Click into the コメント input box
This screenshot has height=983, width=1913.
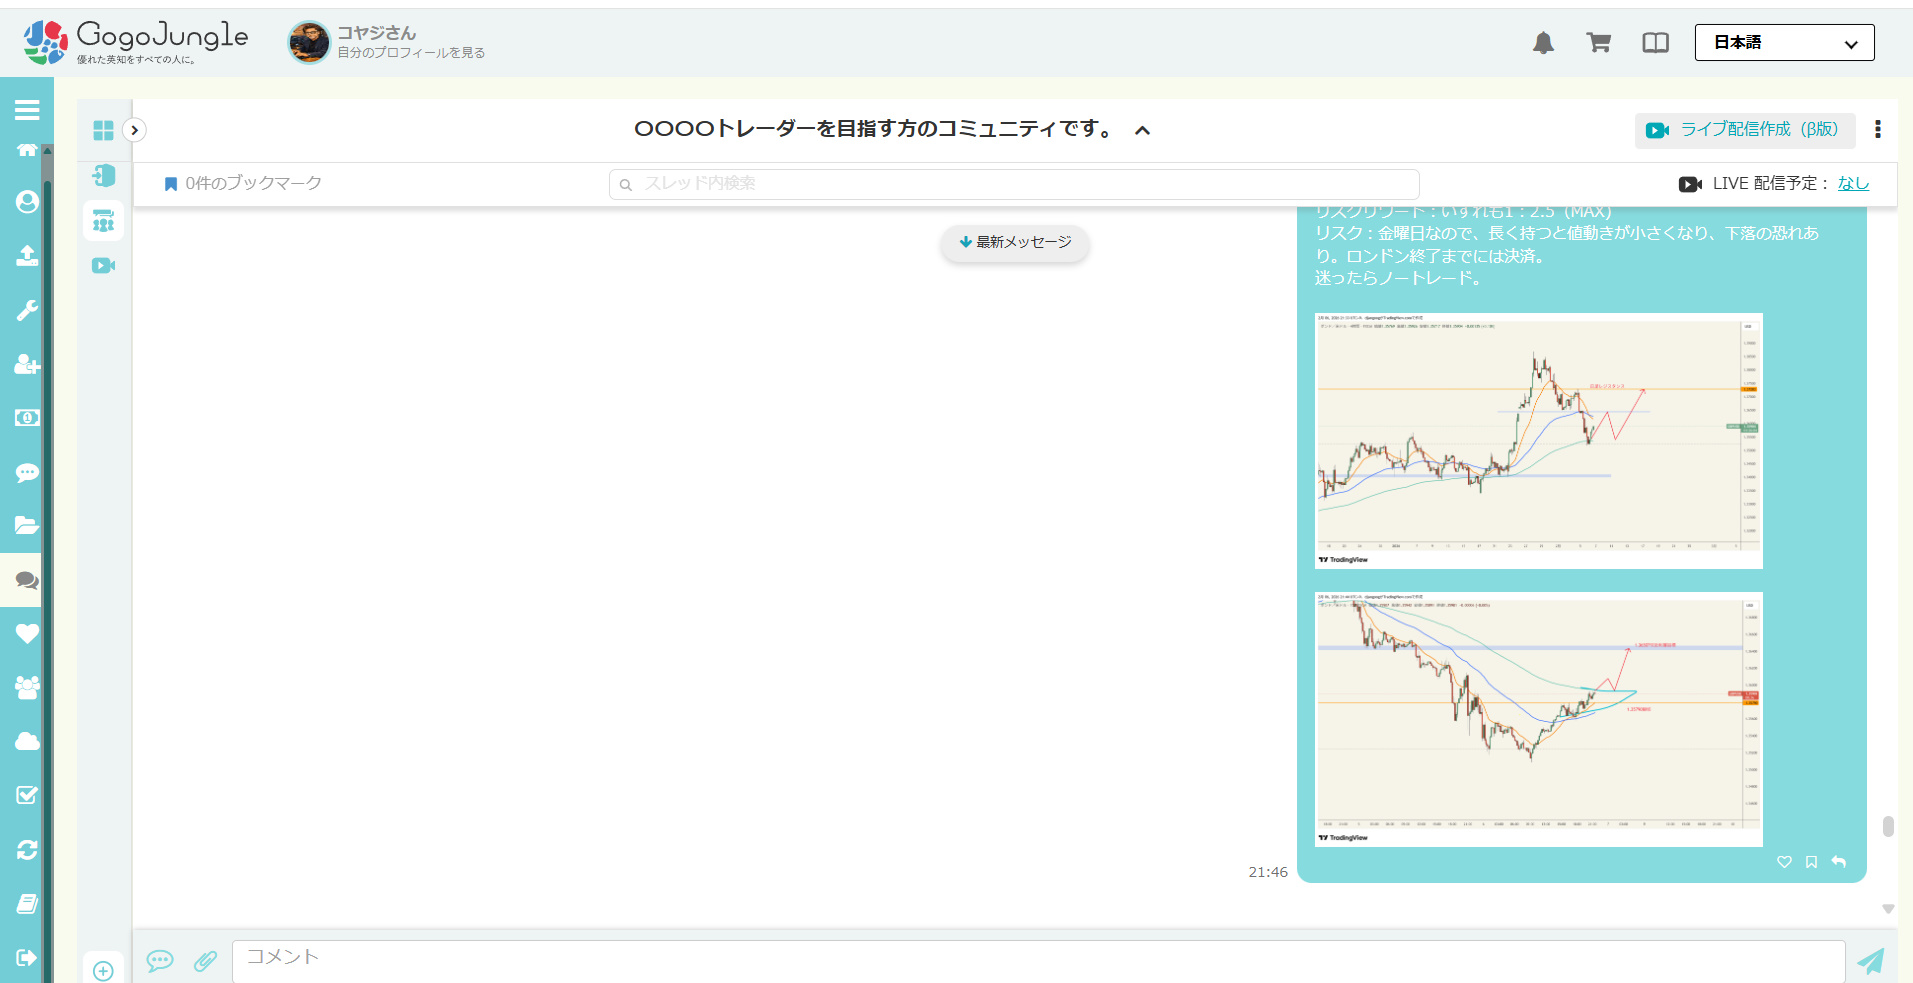[x=1039, y=961]
